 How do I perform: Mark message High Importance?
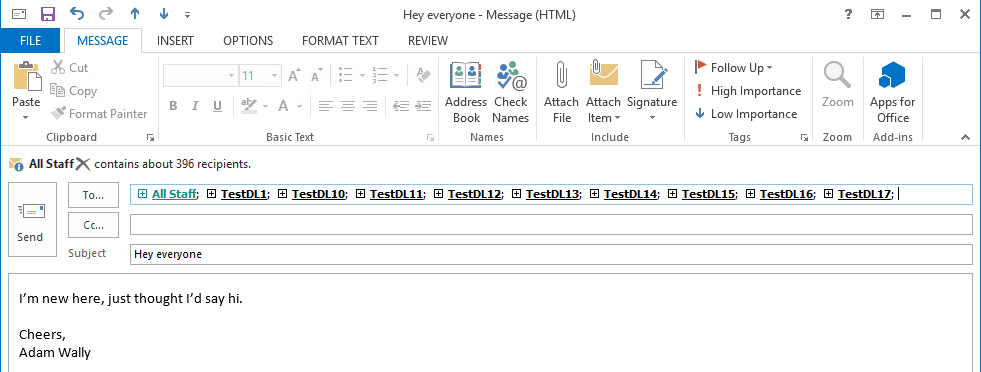(748, 91)
